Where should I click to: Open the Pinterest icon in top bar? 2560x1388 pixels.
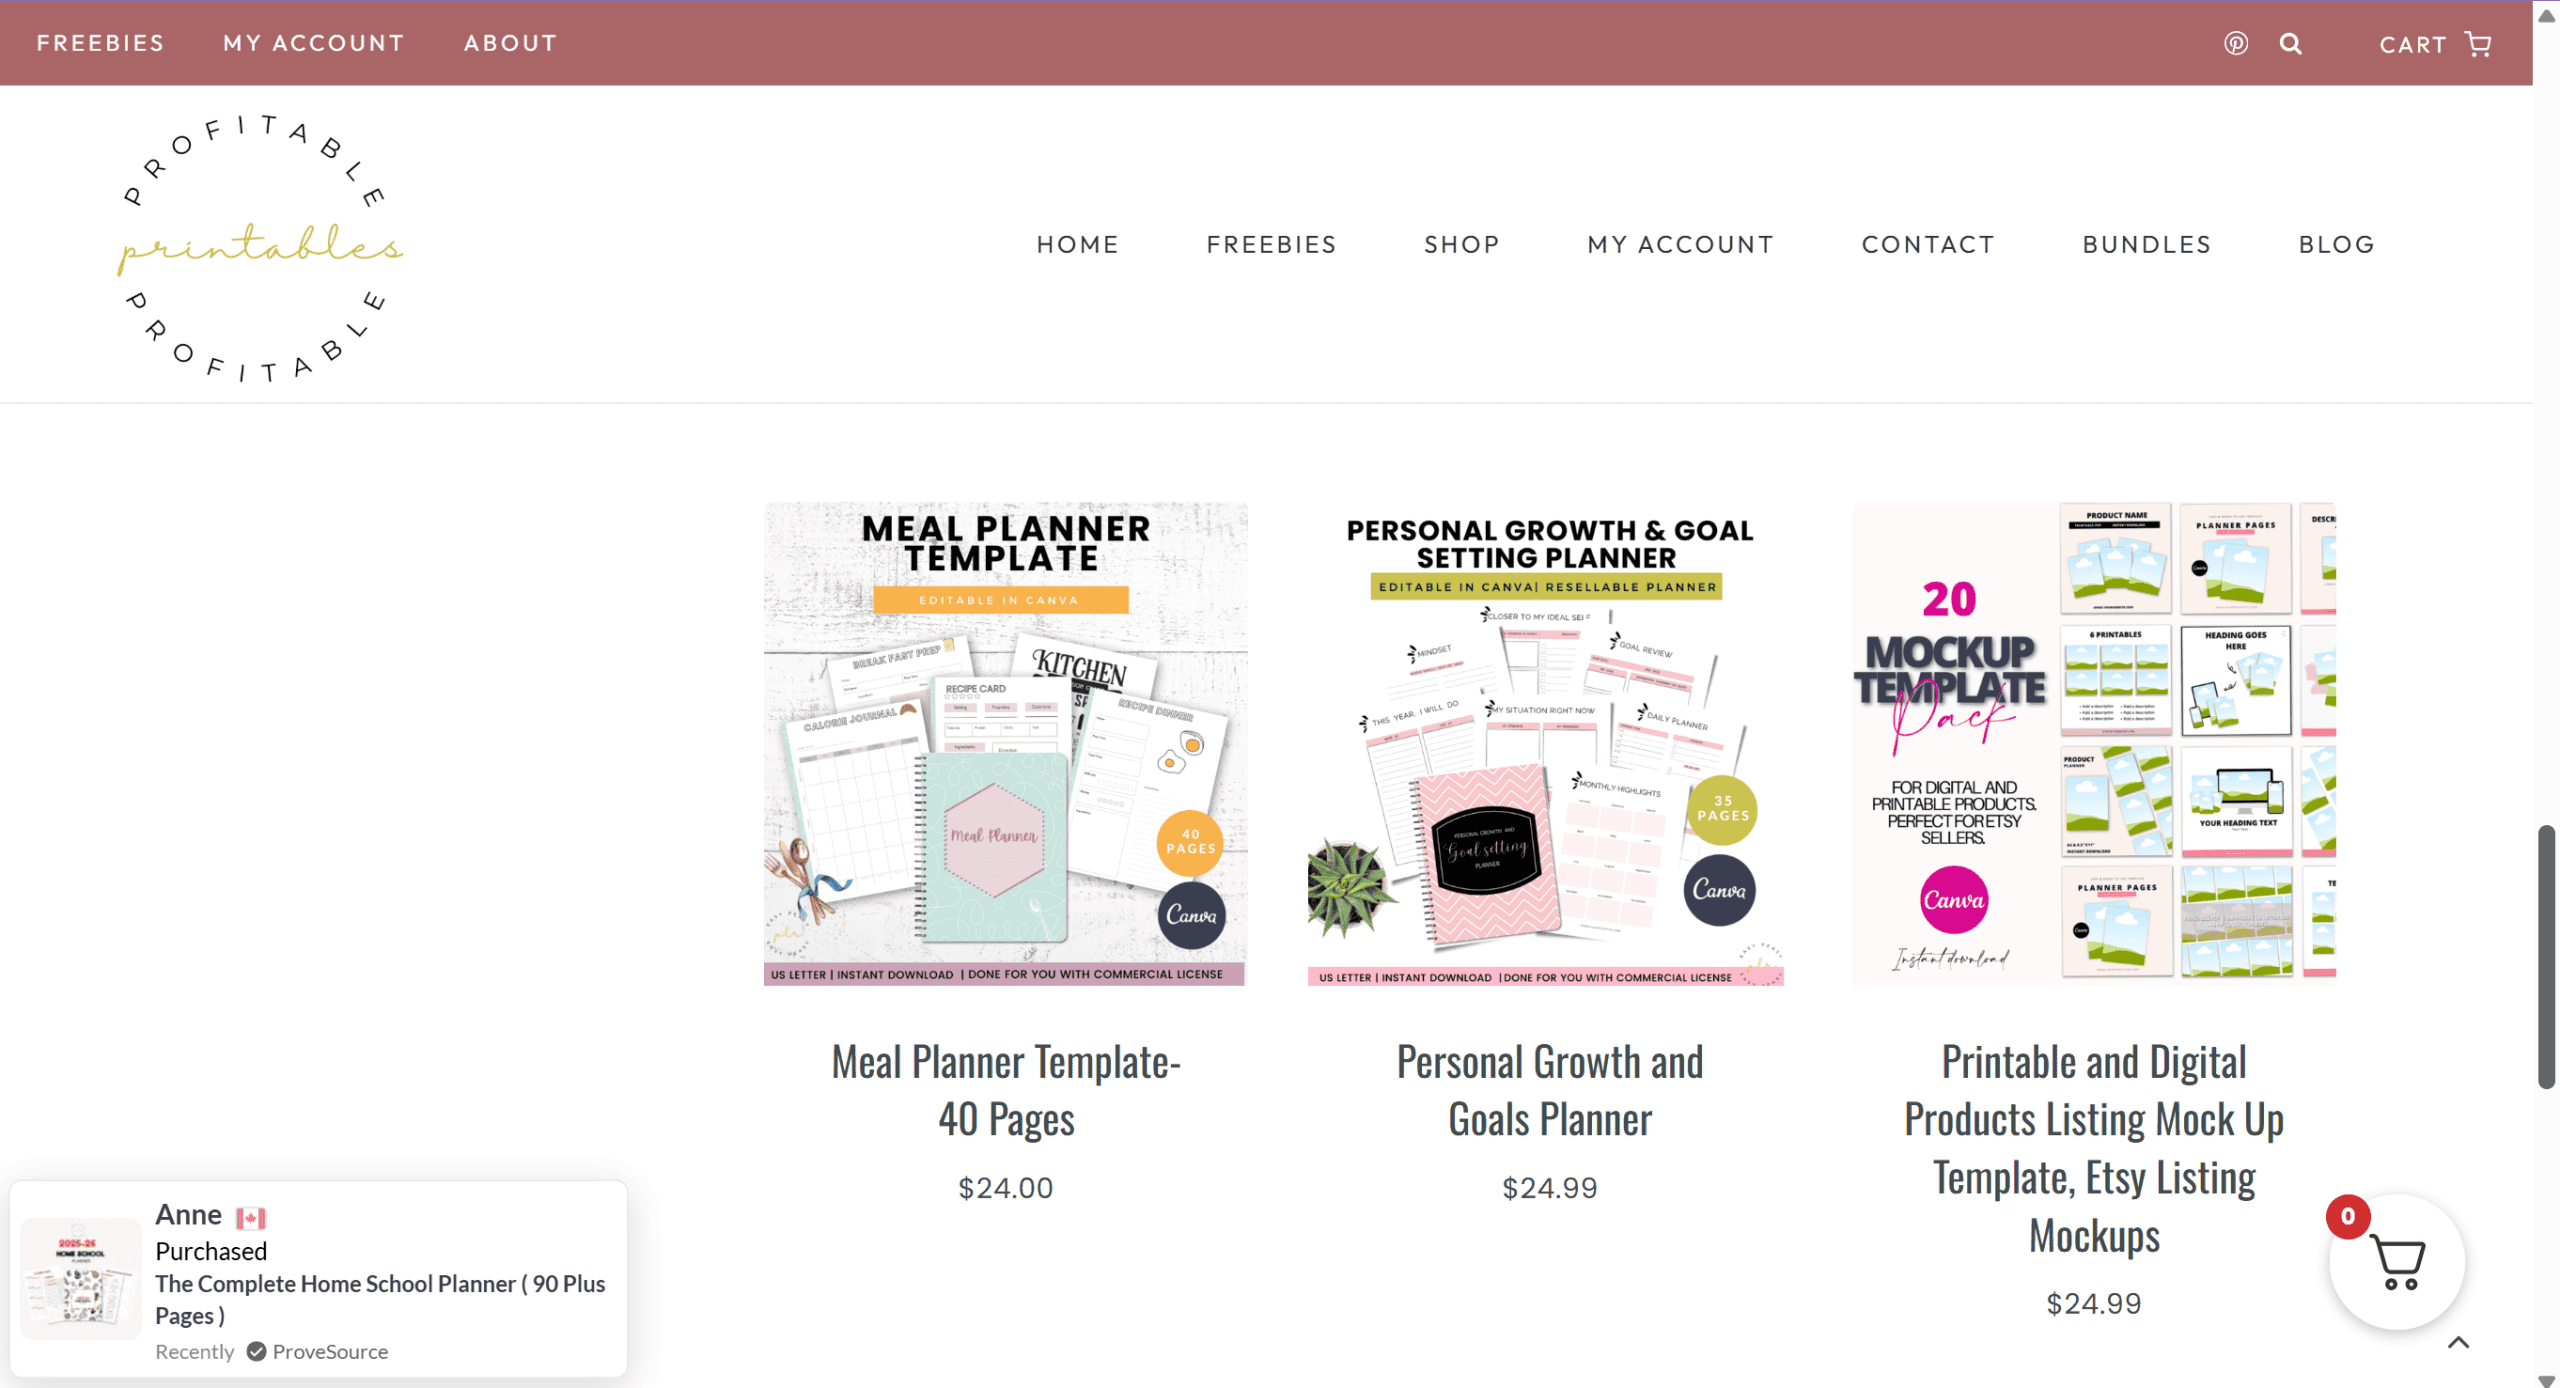(x=2236, y=44)
